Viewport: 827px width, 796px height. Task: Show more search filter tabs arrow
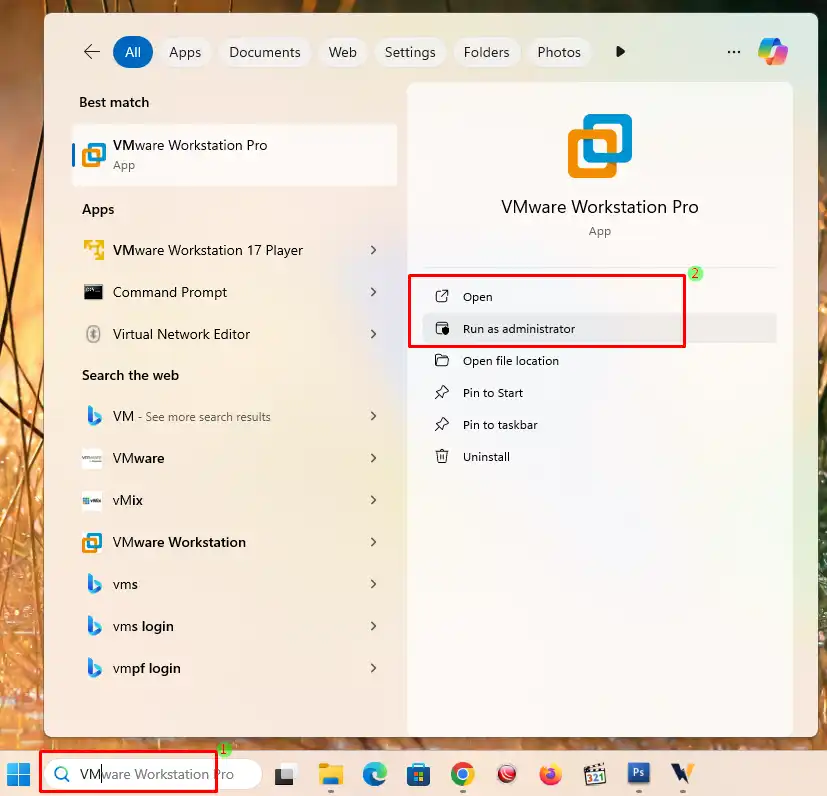[620, 52]
